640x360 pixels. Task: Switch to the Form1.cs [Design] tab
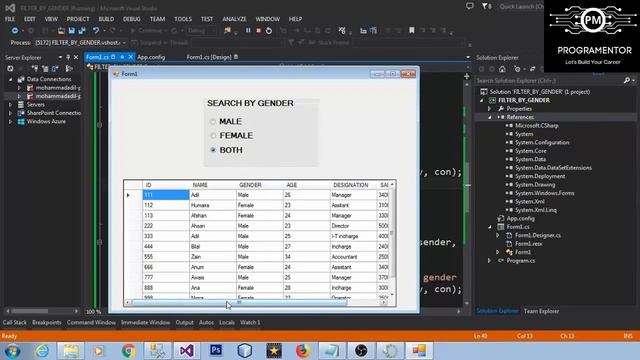(209, 58)
